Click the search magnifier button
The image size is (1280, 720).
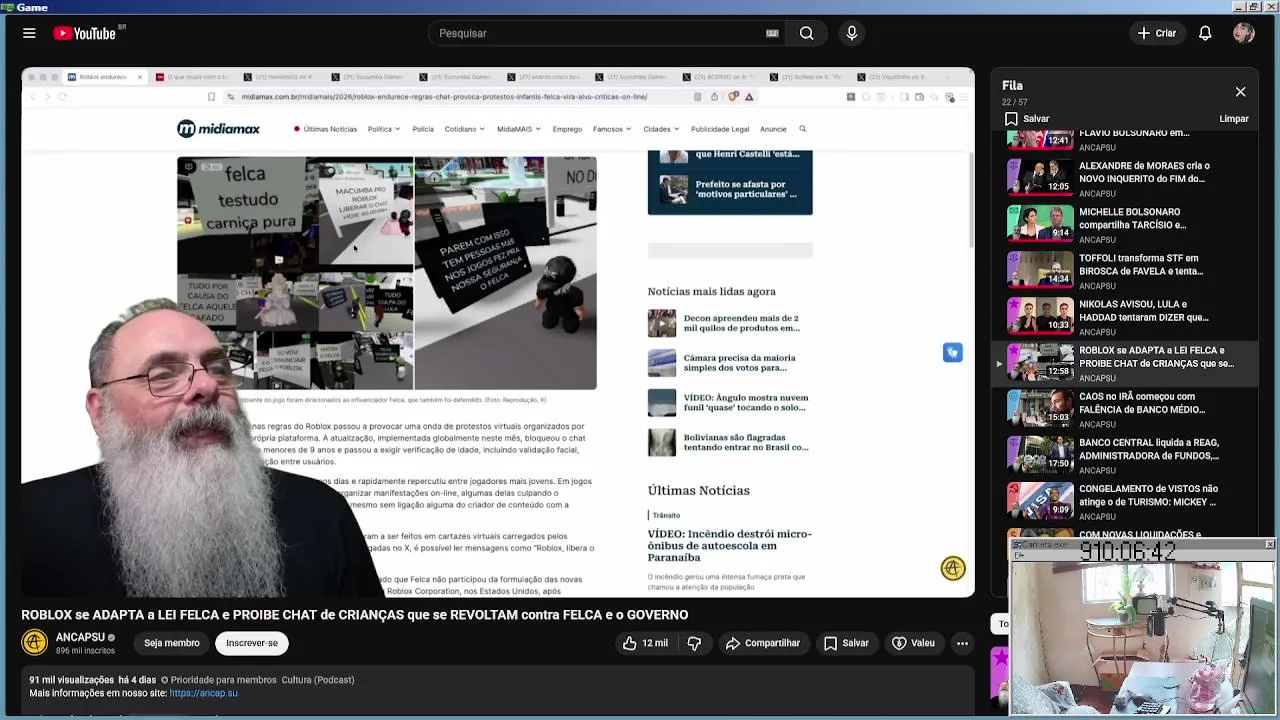806,33
